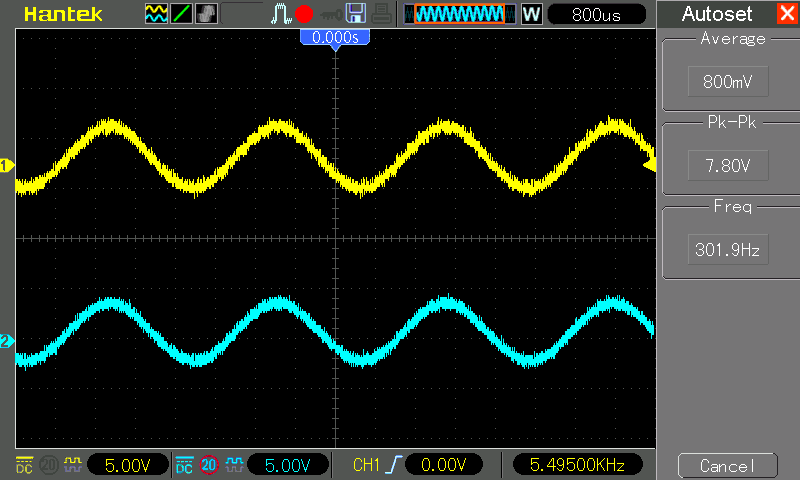The height and width of the screenshot is (480, 800).
Task: Click the CH2 cyan DC coupling icon
Action: click(184, 465)
